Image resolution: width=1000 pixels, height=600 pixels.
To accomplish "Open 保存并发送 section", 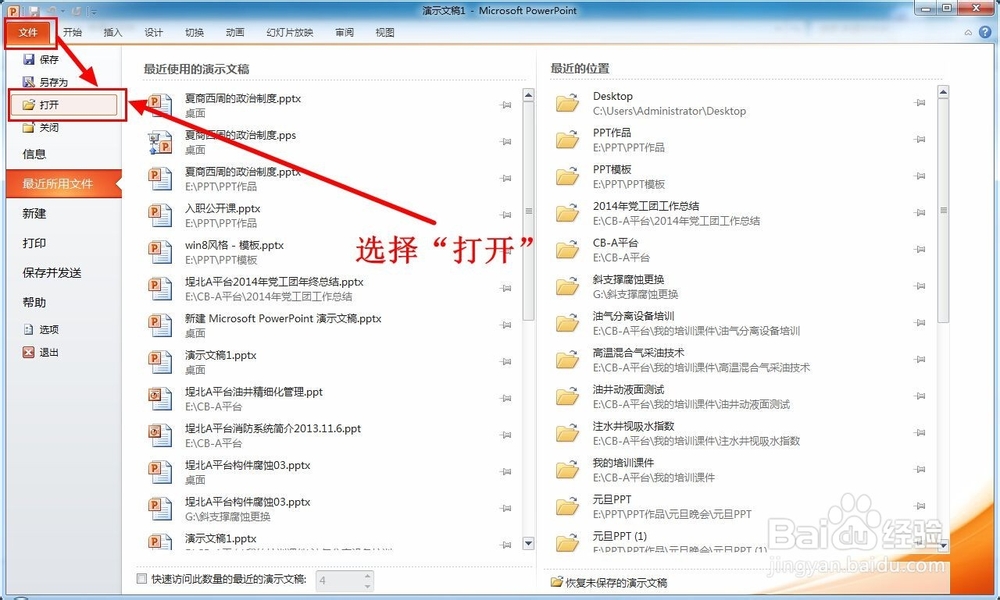I will coord(52,273).
